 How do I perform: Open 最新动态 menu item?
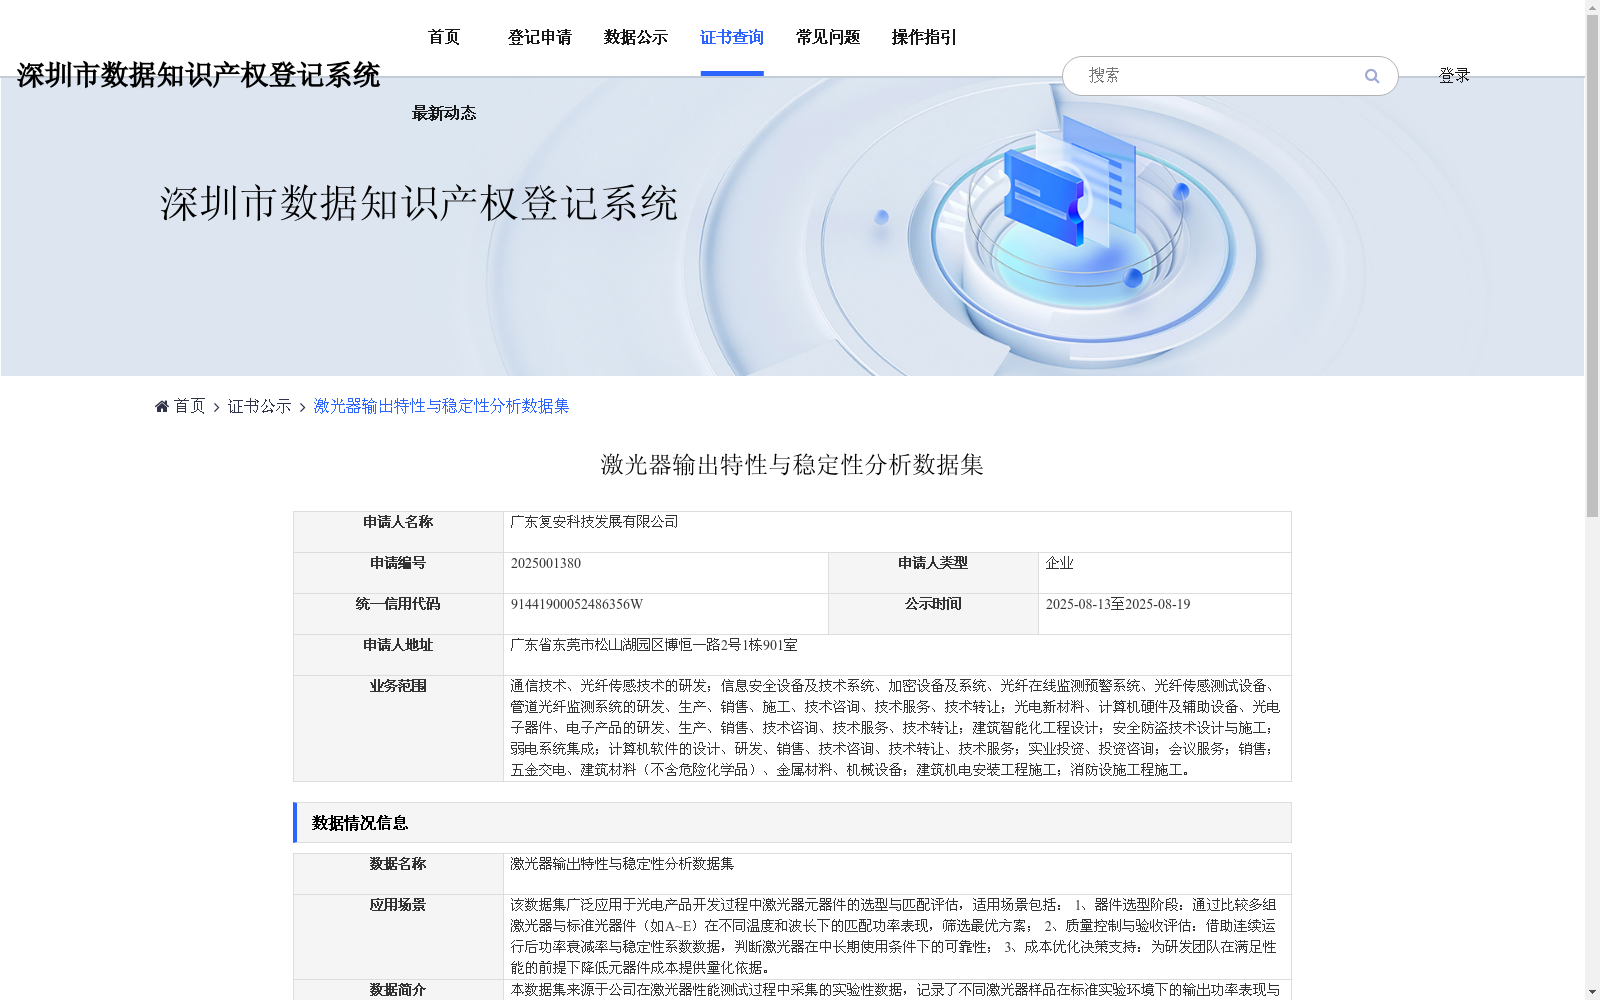point(444,113)
